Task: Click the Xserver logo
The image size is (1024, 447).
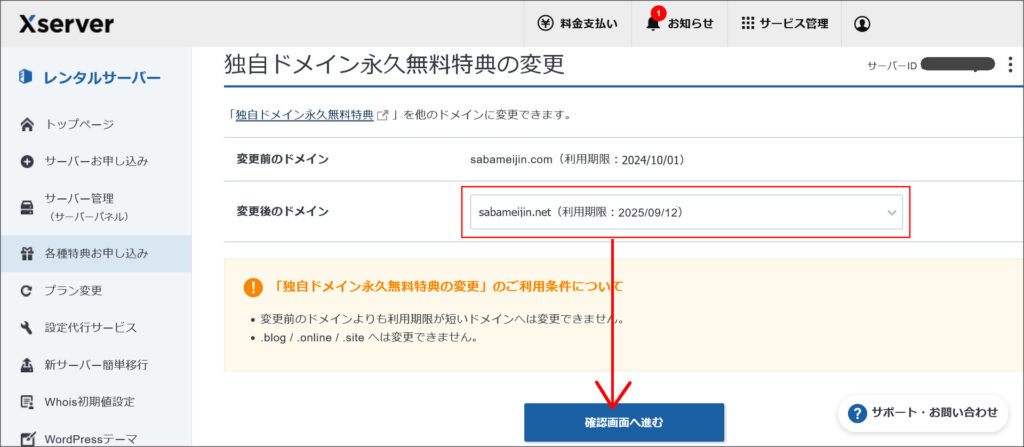Action: point(66,24)
